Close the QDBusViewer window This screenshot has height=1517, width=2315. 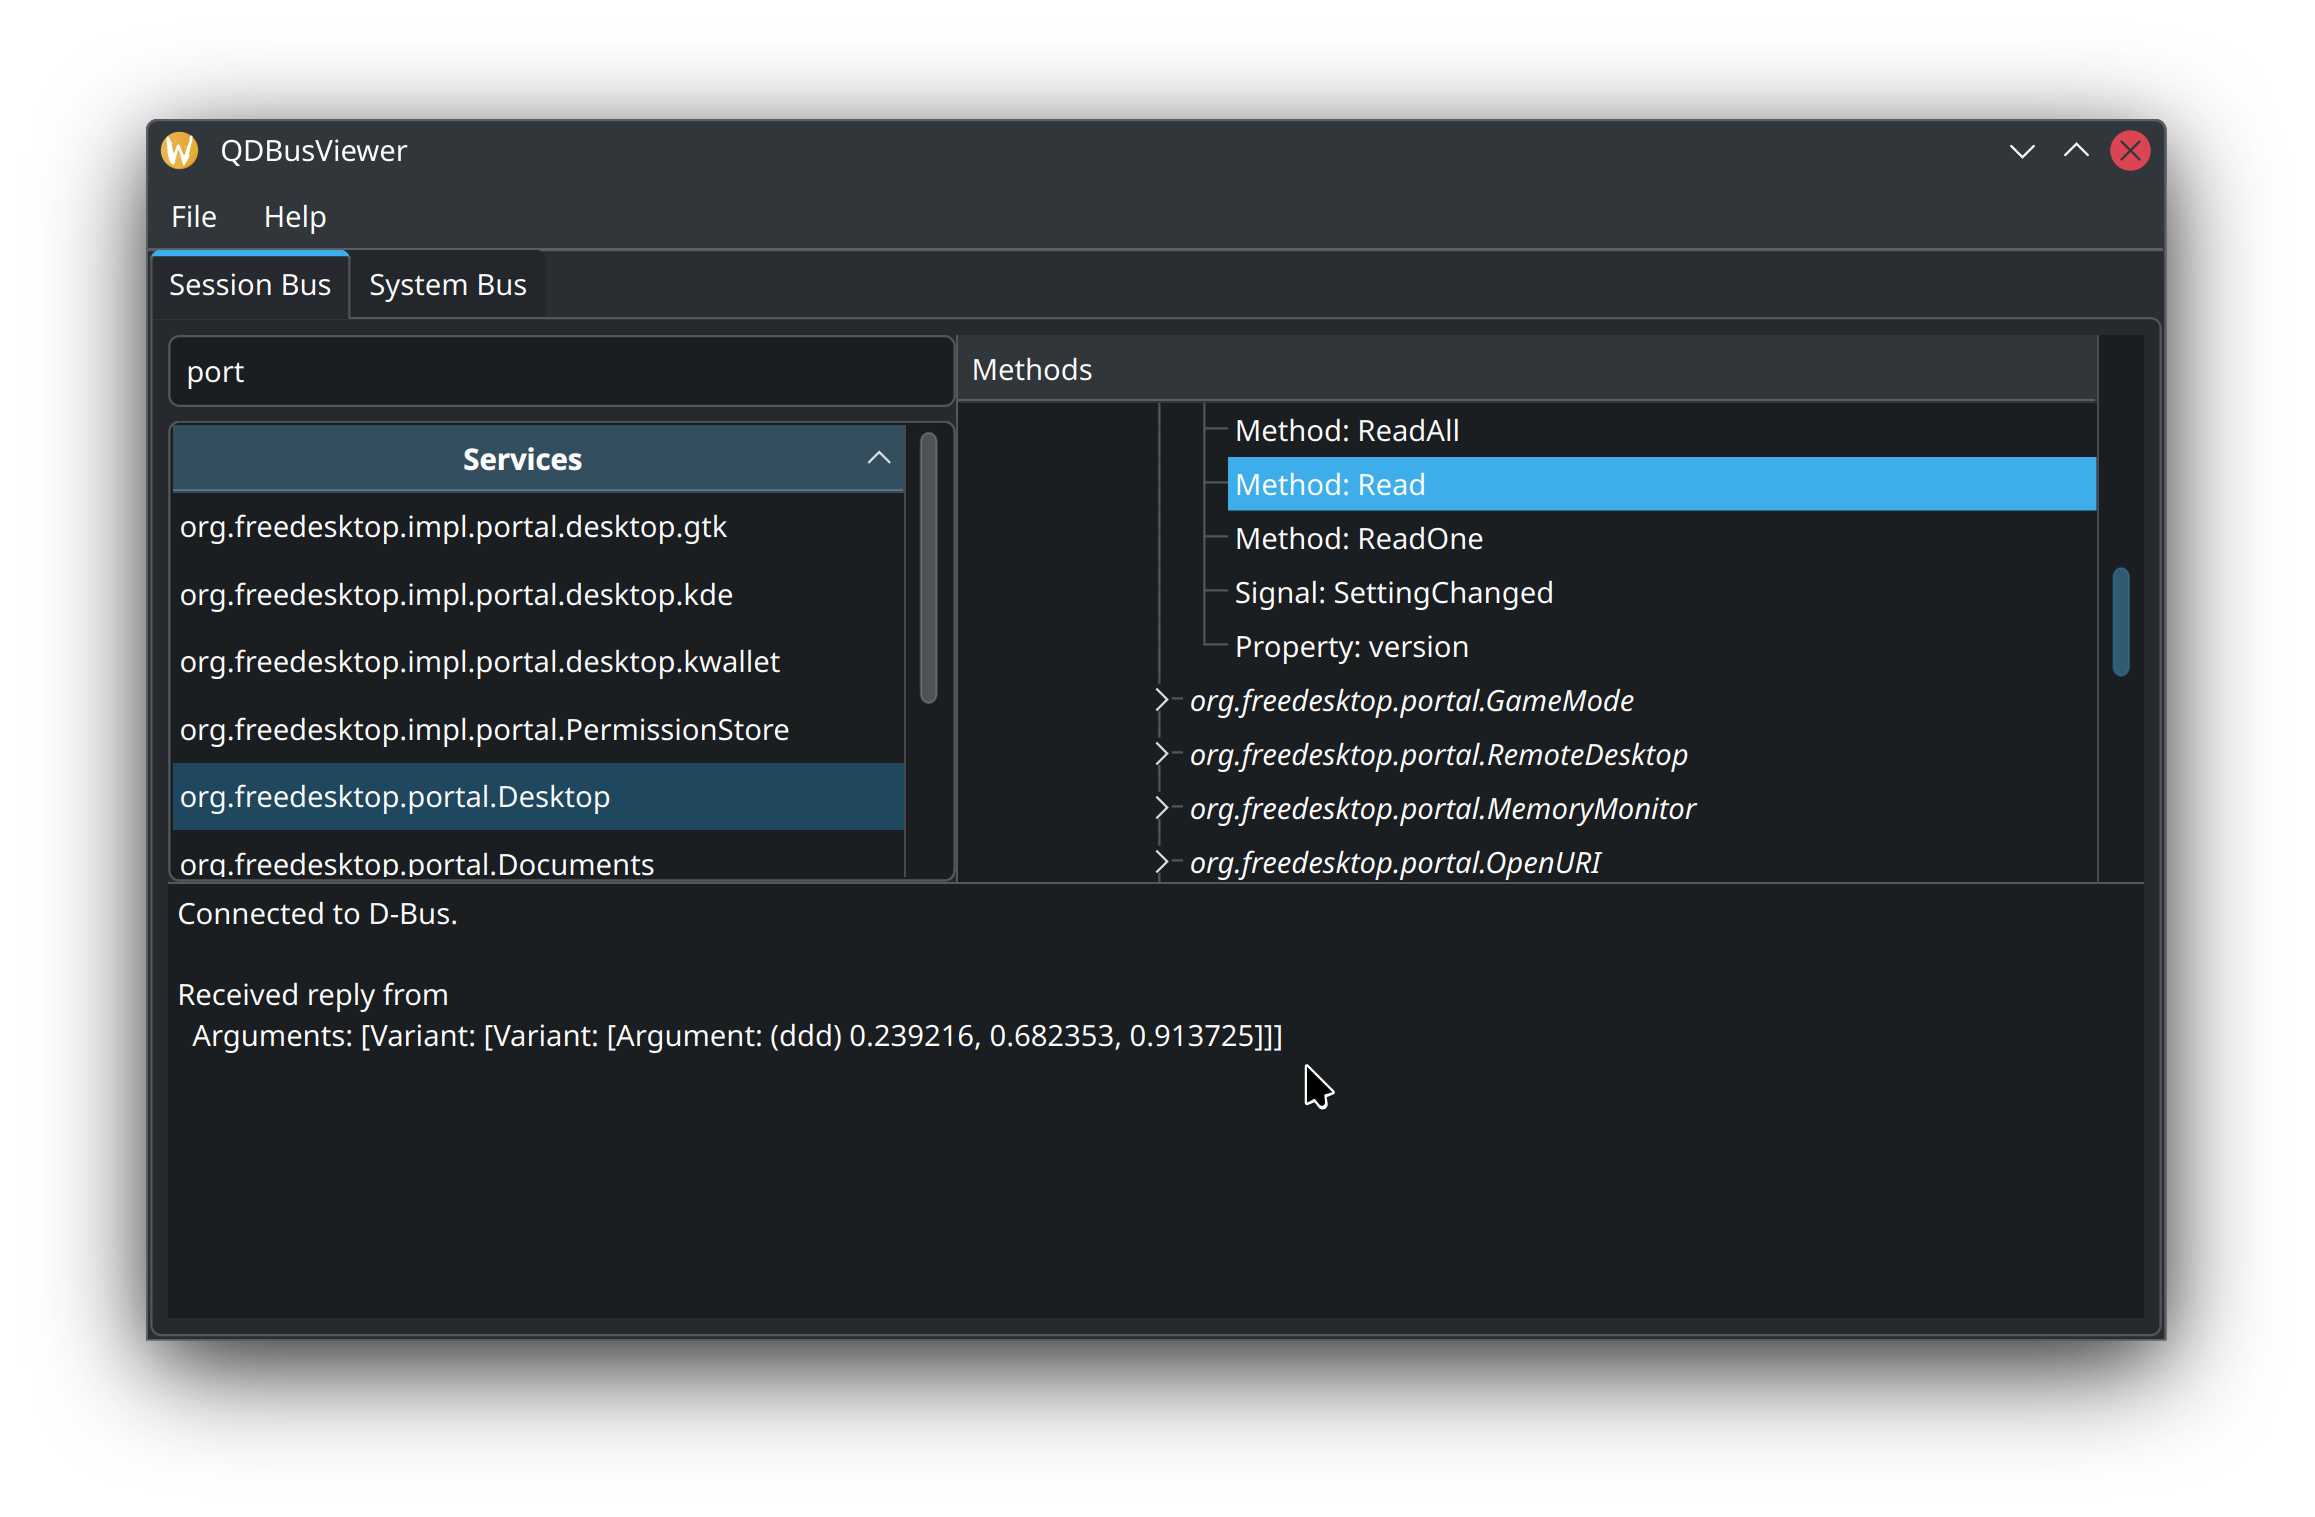point(2130,151)
